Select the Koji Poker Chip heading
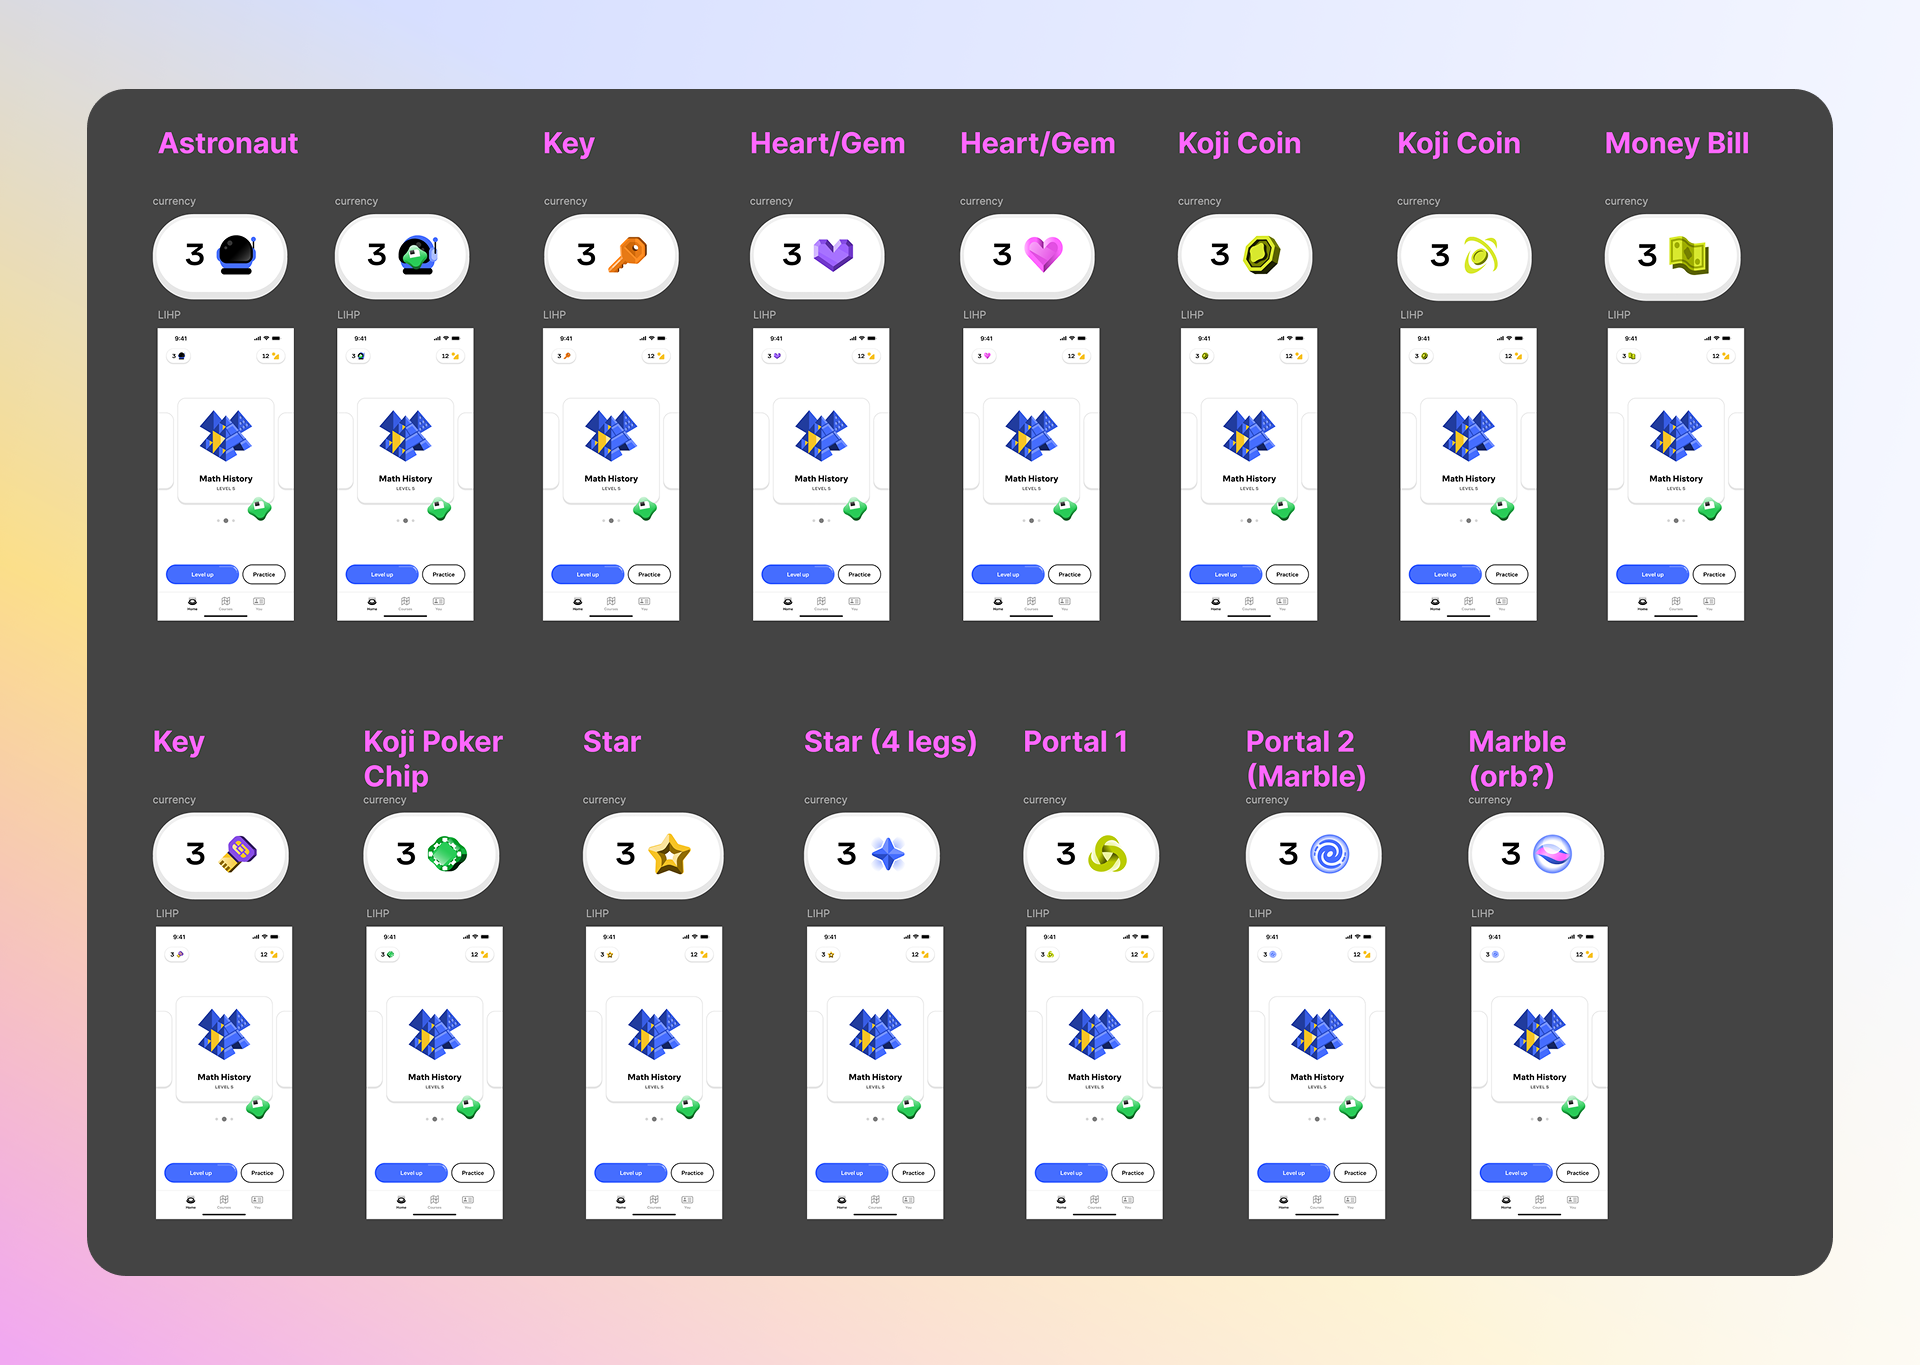 (433, 758)
